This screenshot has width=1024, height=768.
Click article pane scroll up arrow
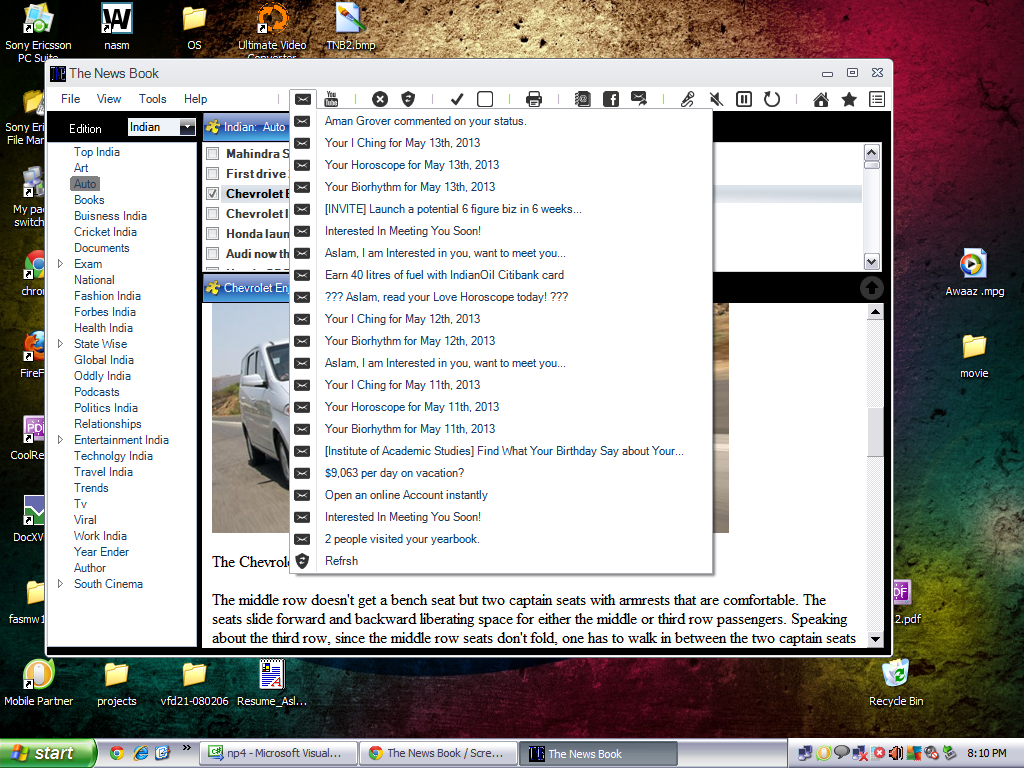tap(875, 312)
